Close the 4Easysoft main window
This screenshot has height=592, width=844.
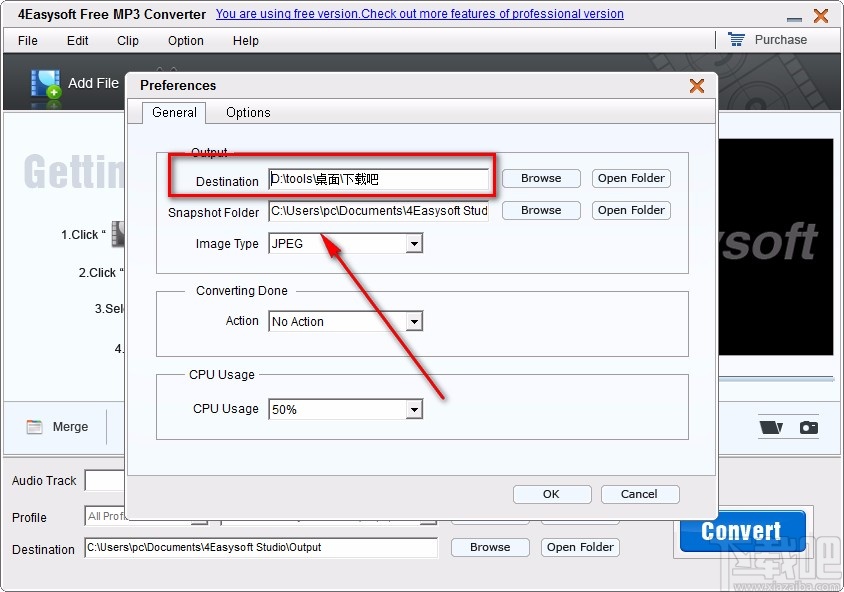(821, 16)
